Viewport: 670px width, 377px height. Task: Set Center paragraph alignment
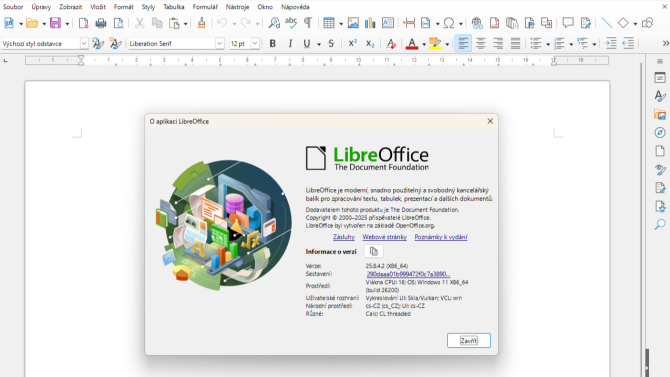481,44
